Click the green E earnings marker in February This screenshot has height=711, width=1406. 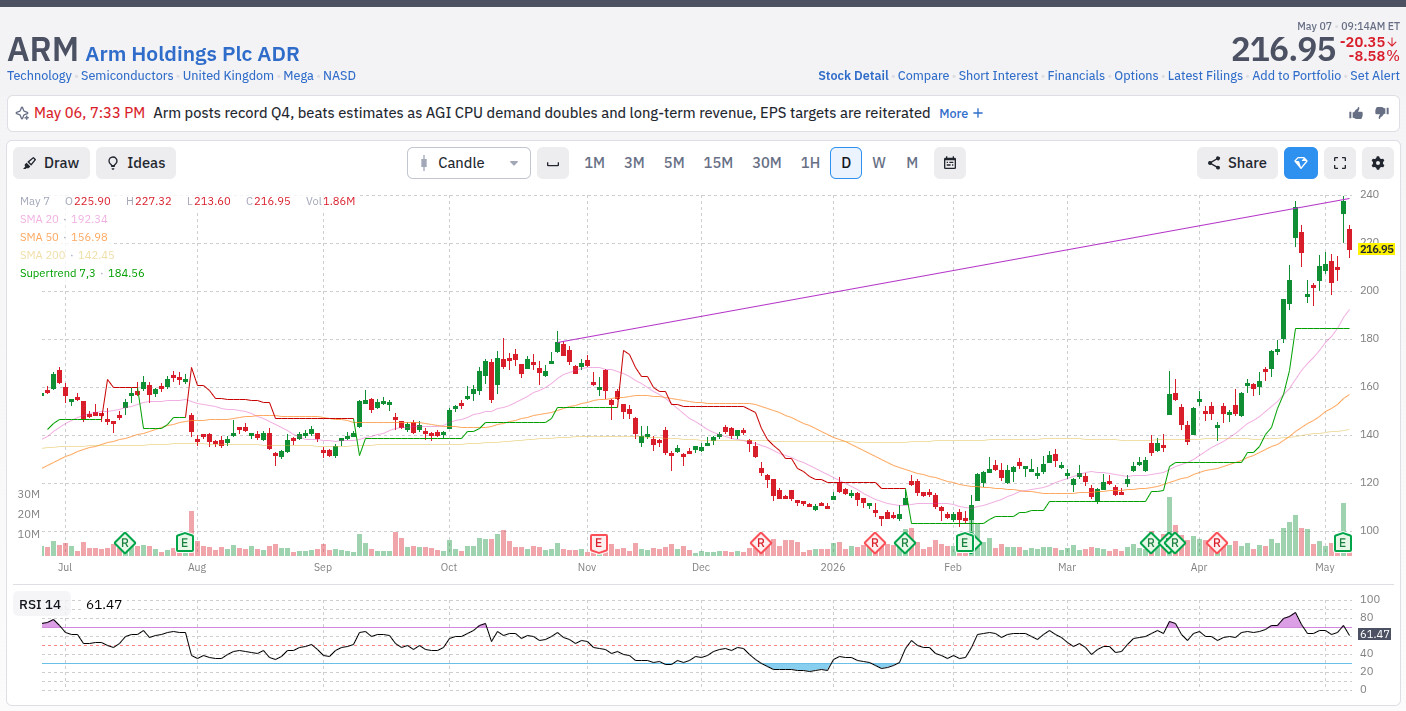tap(965, 543)
